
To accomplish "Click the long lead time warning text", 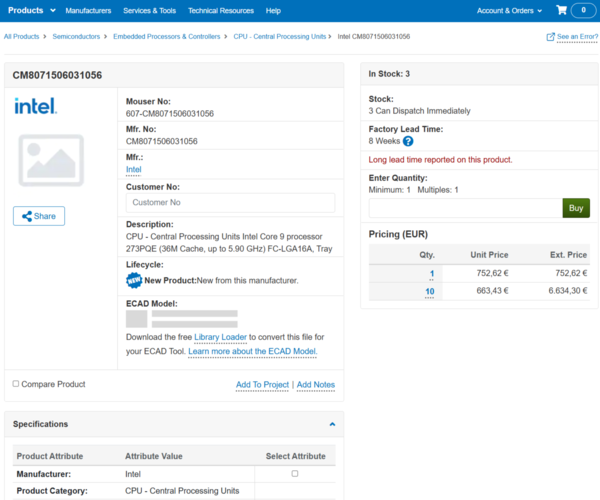I will pos(440,160).
